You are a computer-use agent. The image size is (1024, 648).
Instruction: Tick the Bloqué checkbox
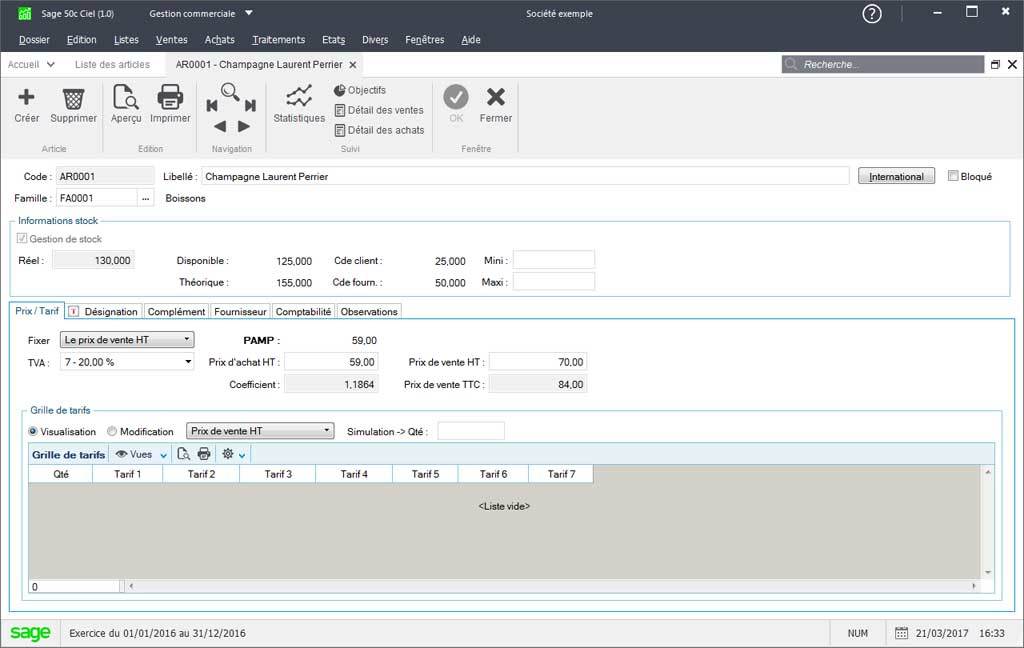[x=953, y=176]
